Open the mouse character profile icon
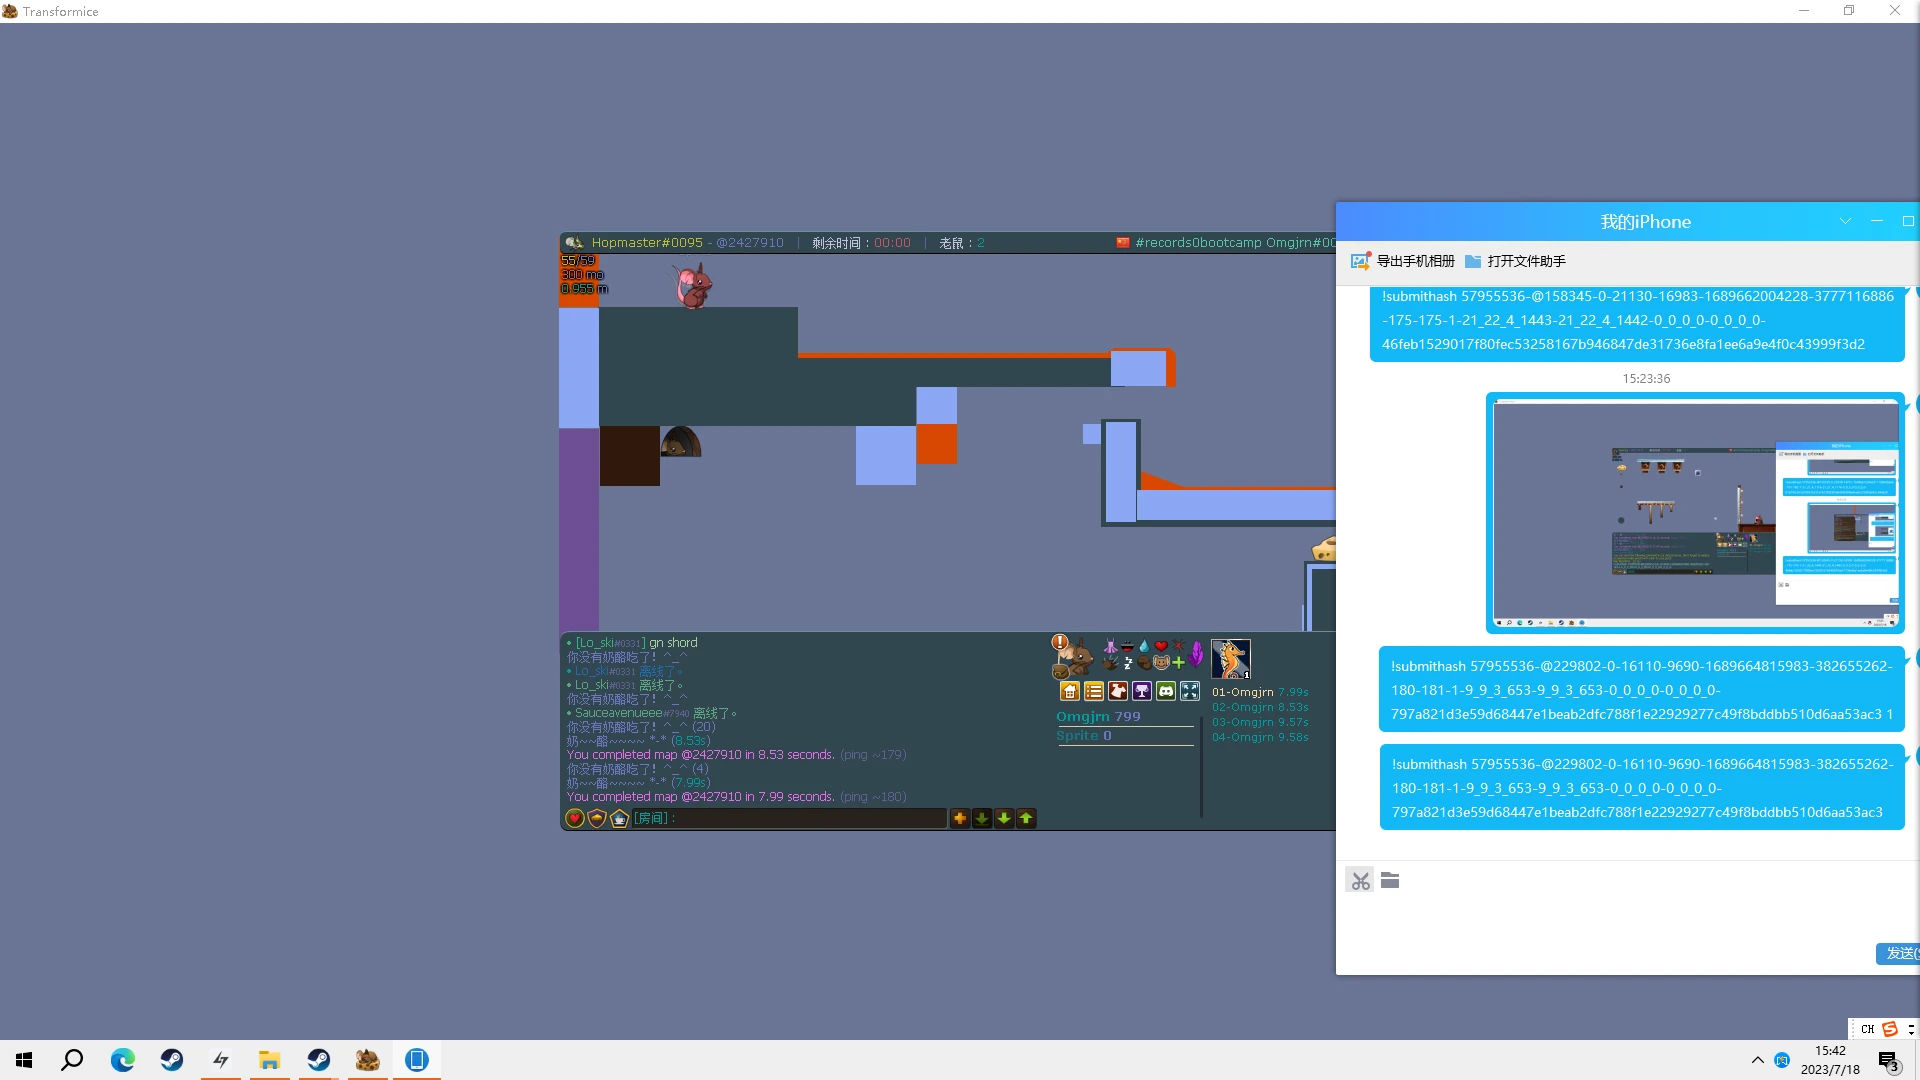Screen dimensions: 1920x1080 click(1076, 658)
